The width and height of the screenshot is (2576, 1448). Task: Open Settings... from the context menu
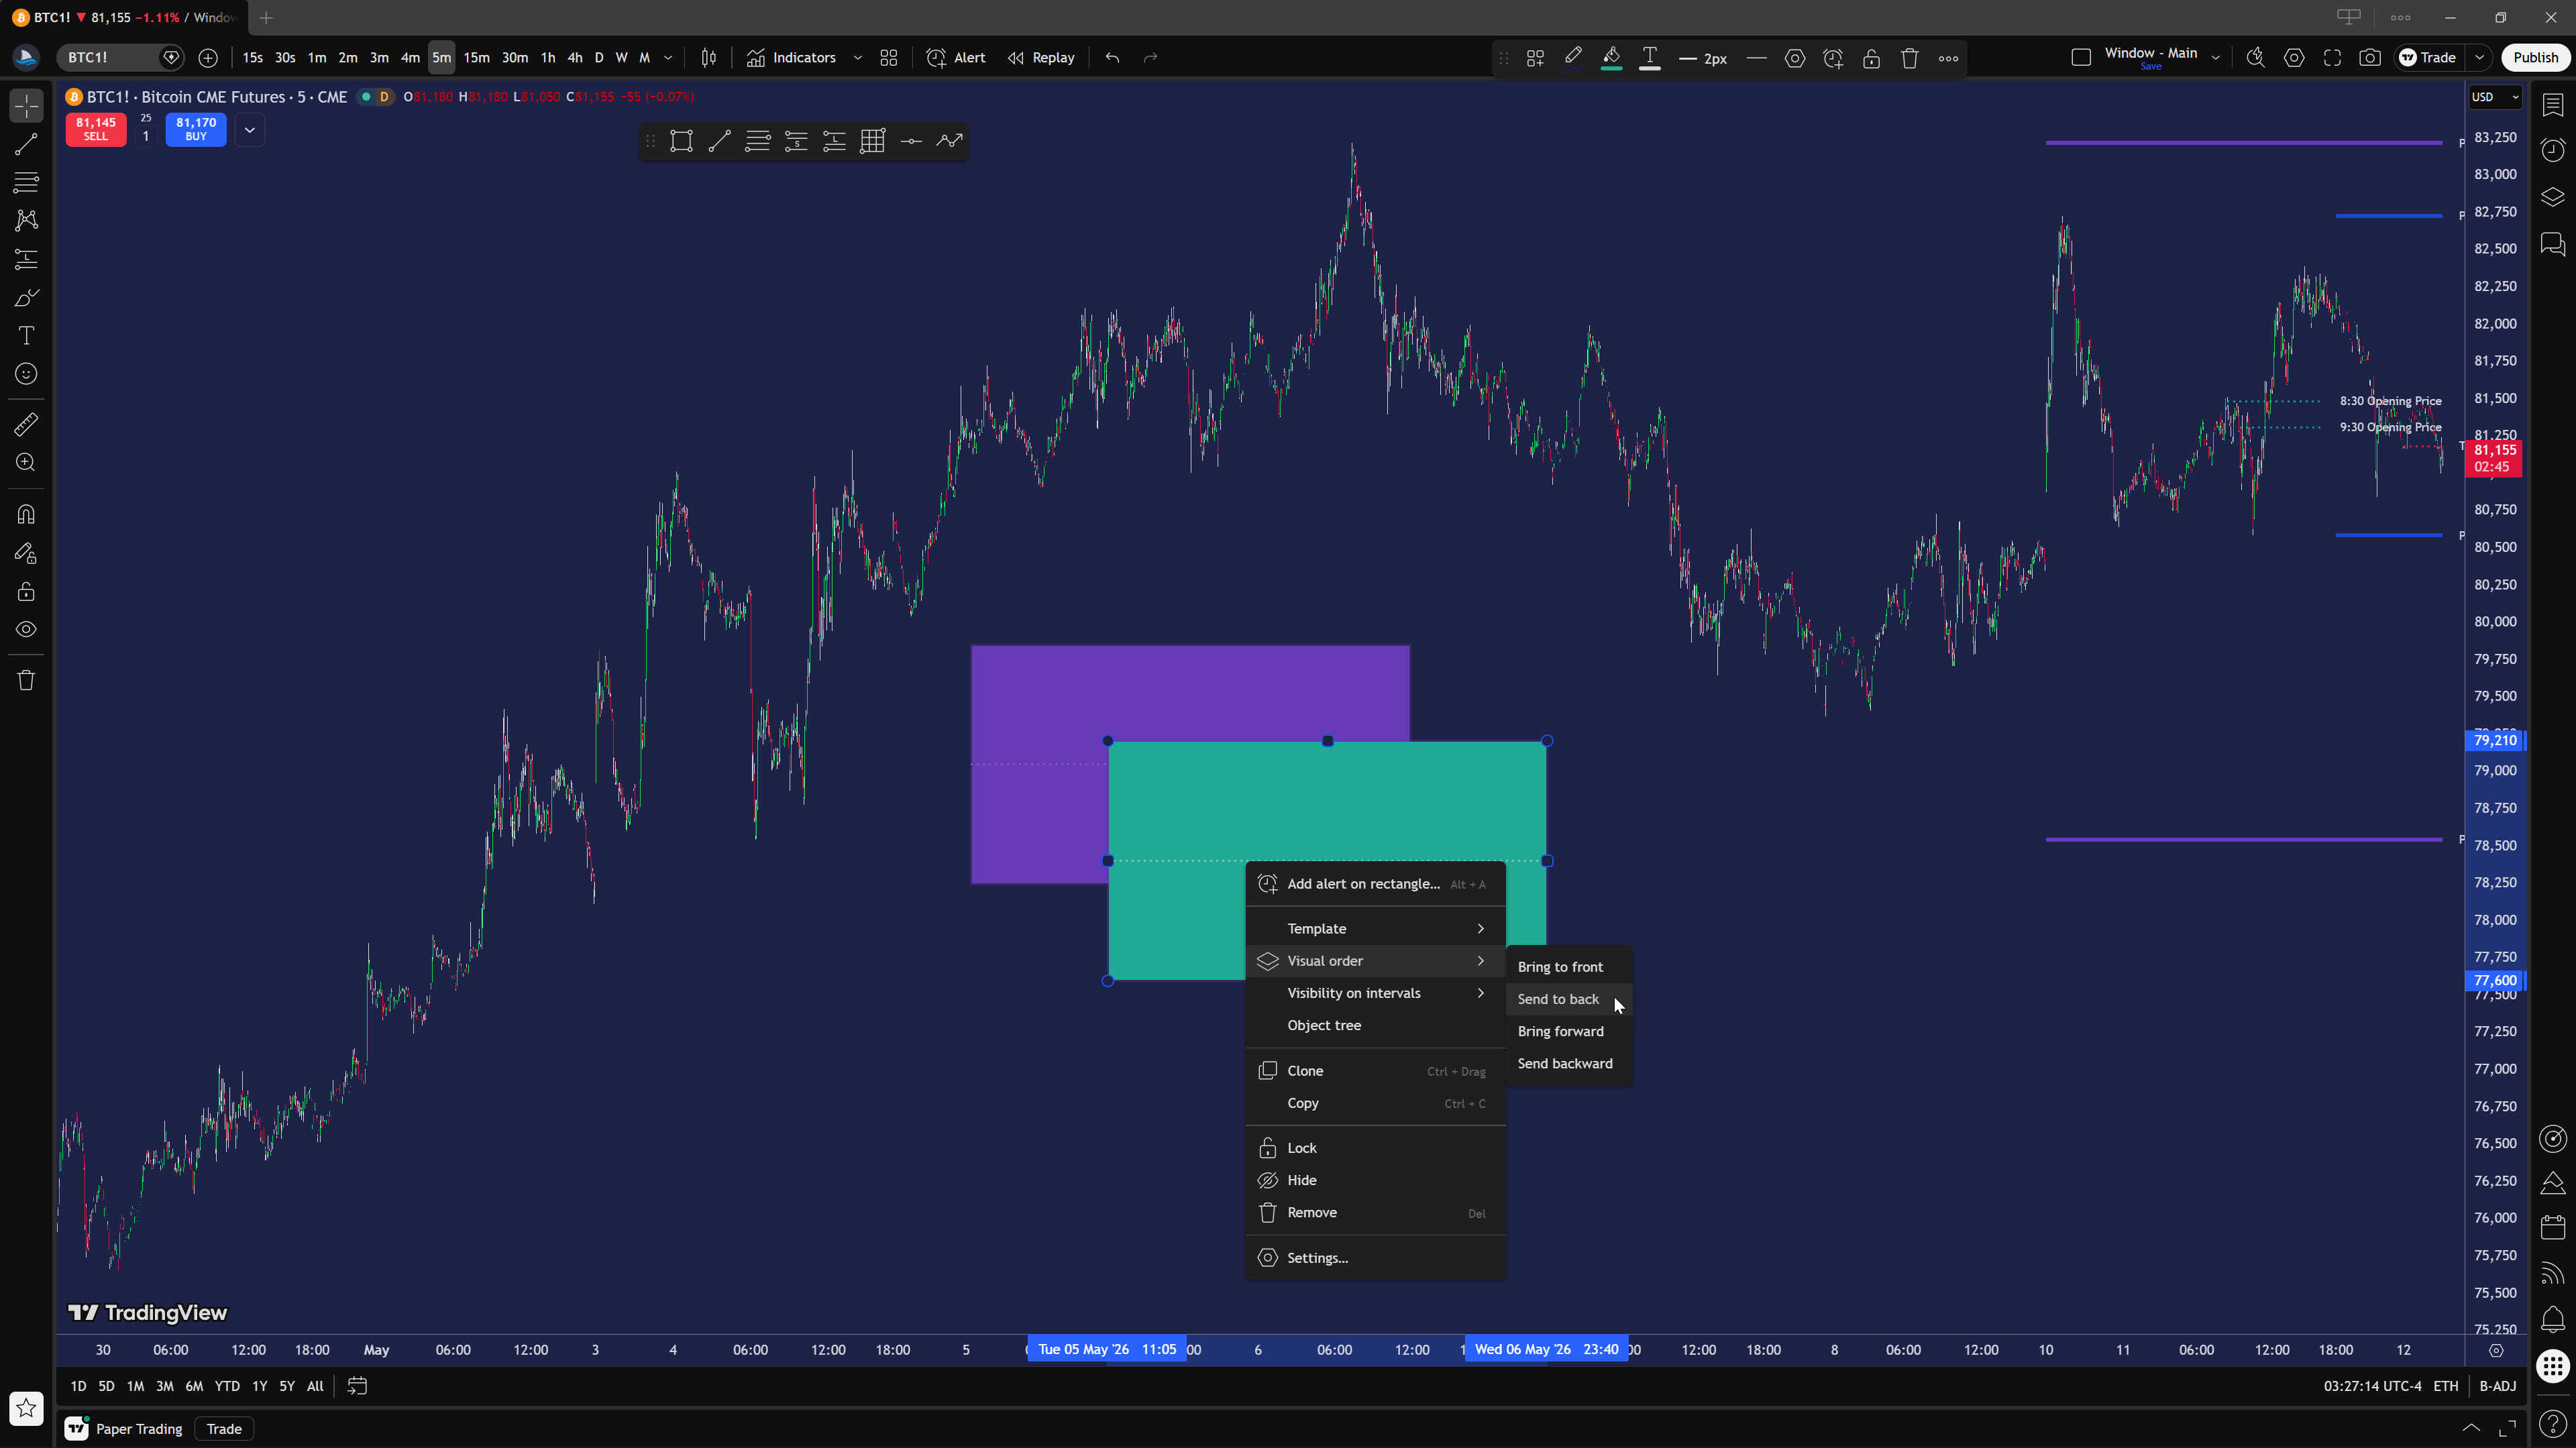point(1375,1258)
